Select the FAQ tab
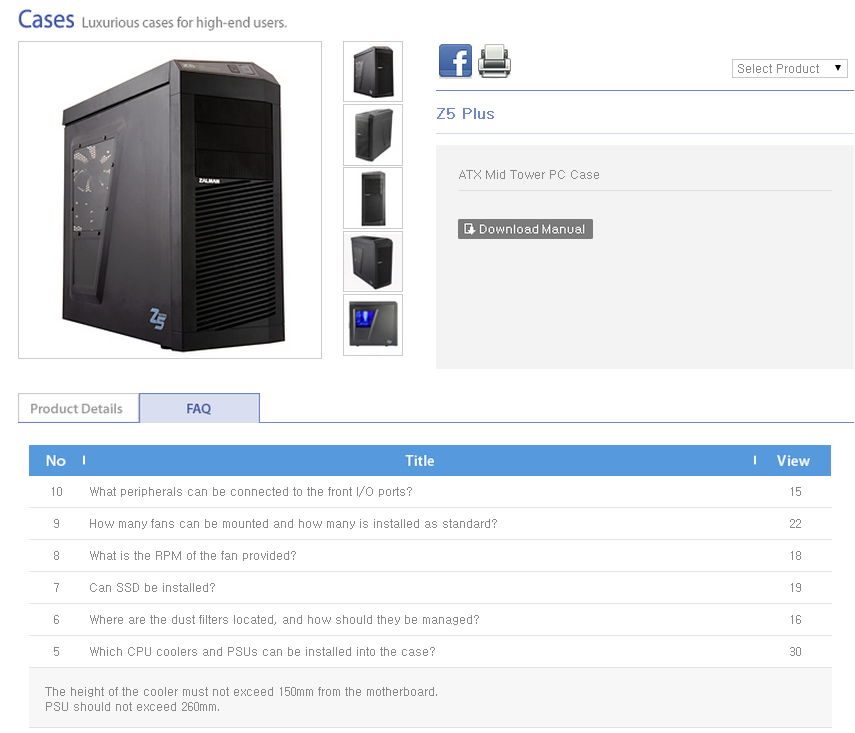This screenshot has width=855, height=733. [x=199, y=408]
